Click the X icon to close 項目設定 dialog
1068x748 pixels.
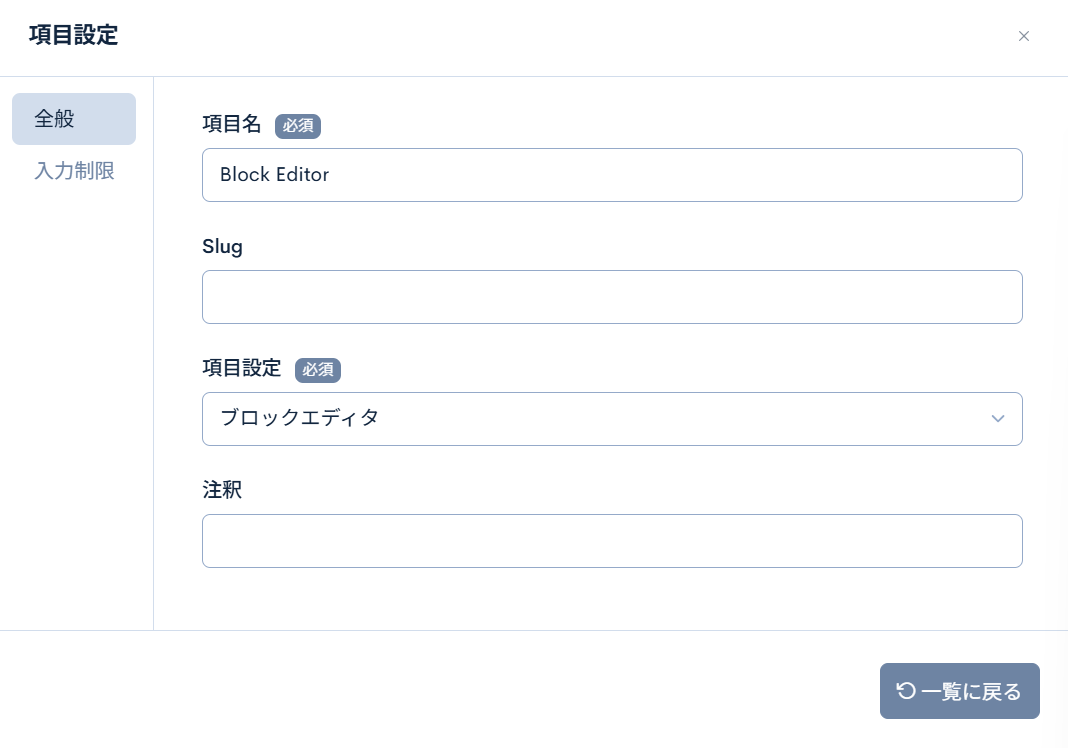click(x=1024, y=36)
